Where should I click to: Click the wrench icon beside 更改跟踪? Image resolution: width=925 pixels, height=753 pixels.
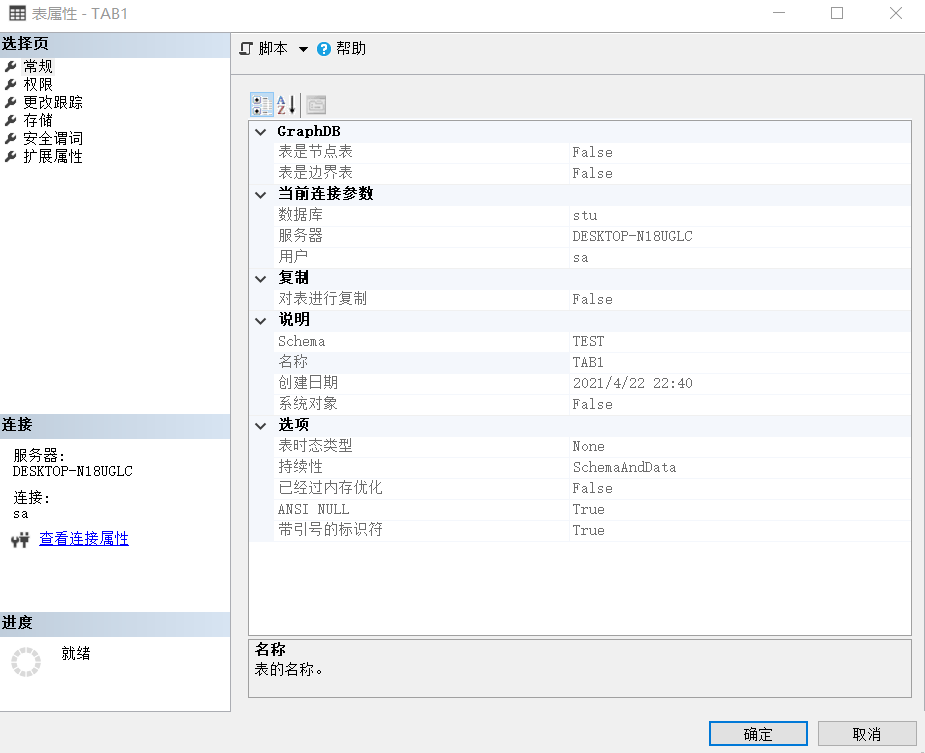(11, 102)
